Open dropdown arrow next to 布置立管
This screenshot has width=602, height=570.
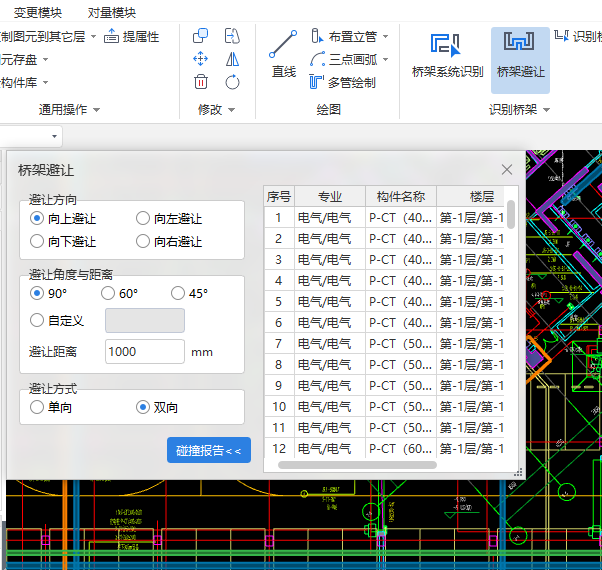coord(385,37)
